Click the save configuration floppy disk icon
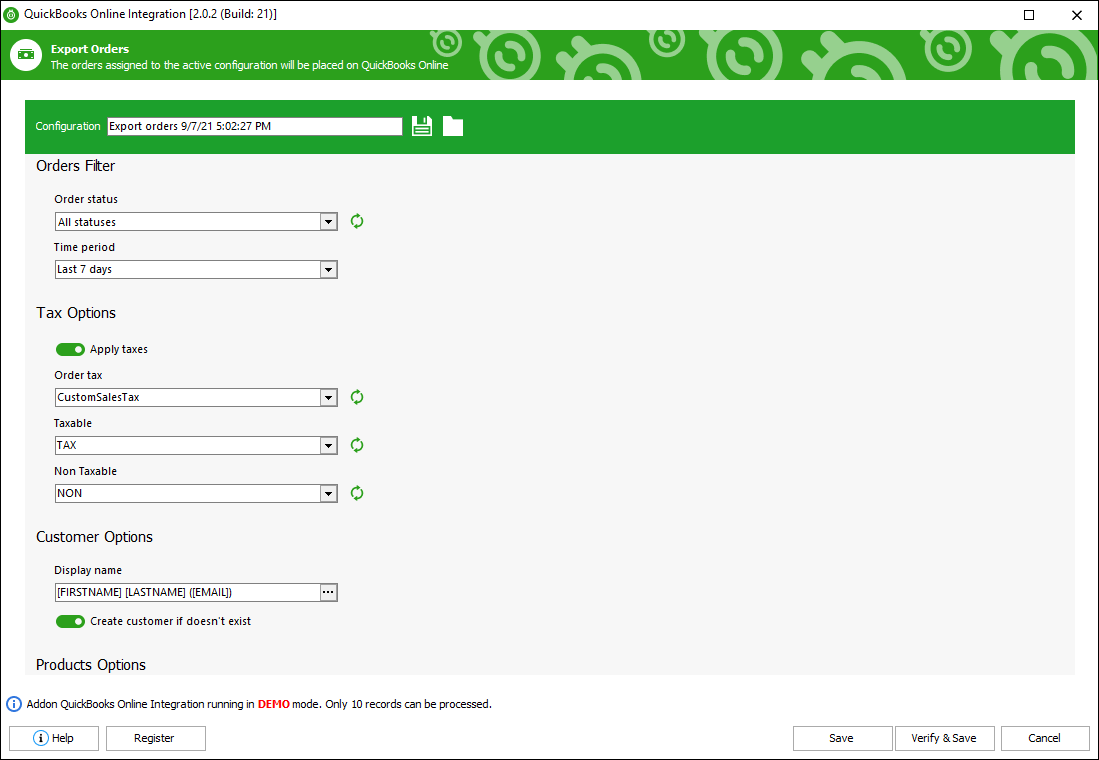 [x=422, y=126]
